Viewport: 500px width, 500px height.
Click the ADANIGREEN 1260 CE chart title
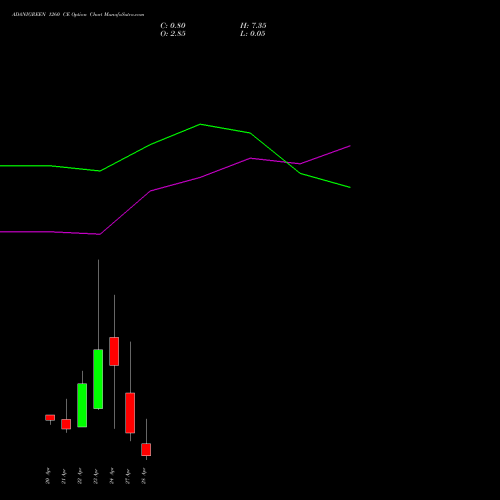[x=78, y=15]
